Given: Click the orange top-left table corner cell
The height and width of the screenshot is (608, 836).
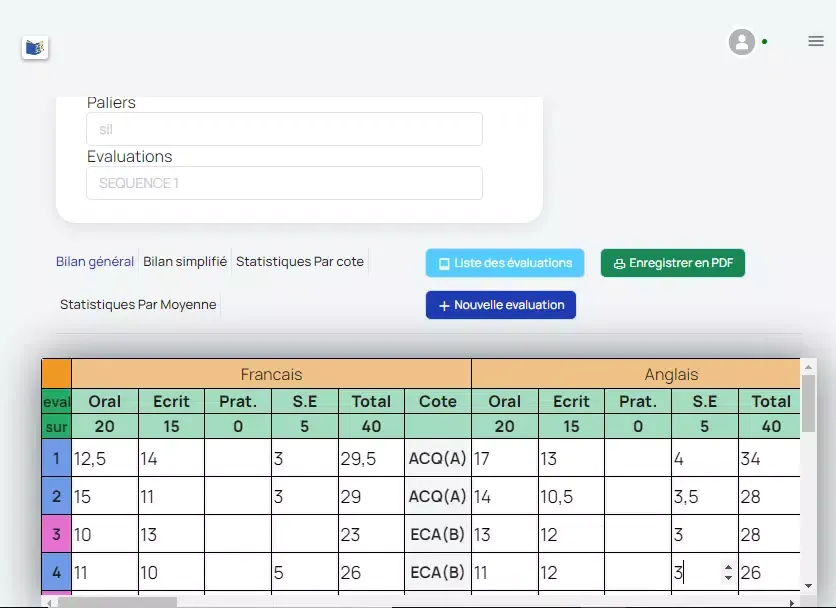Looking at the screenshot, I should pyautogui.click(x=57, y=373).
